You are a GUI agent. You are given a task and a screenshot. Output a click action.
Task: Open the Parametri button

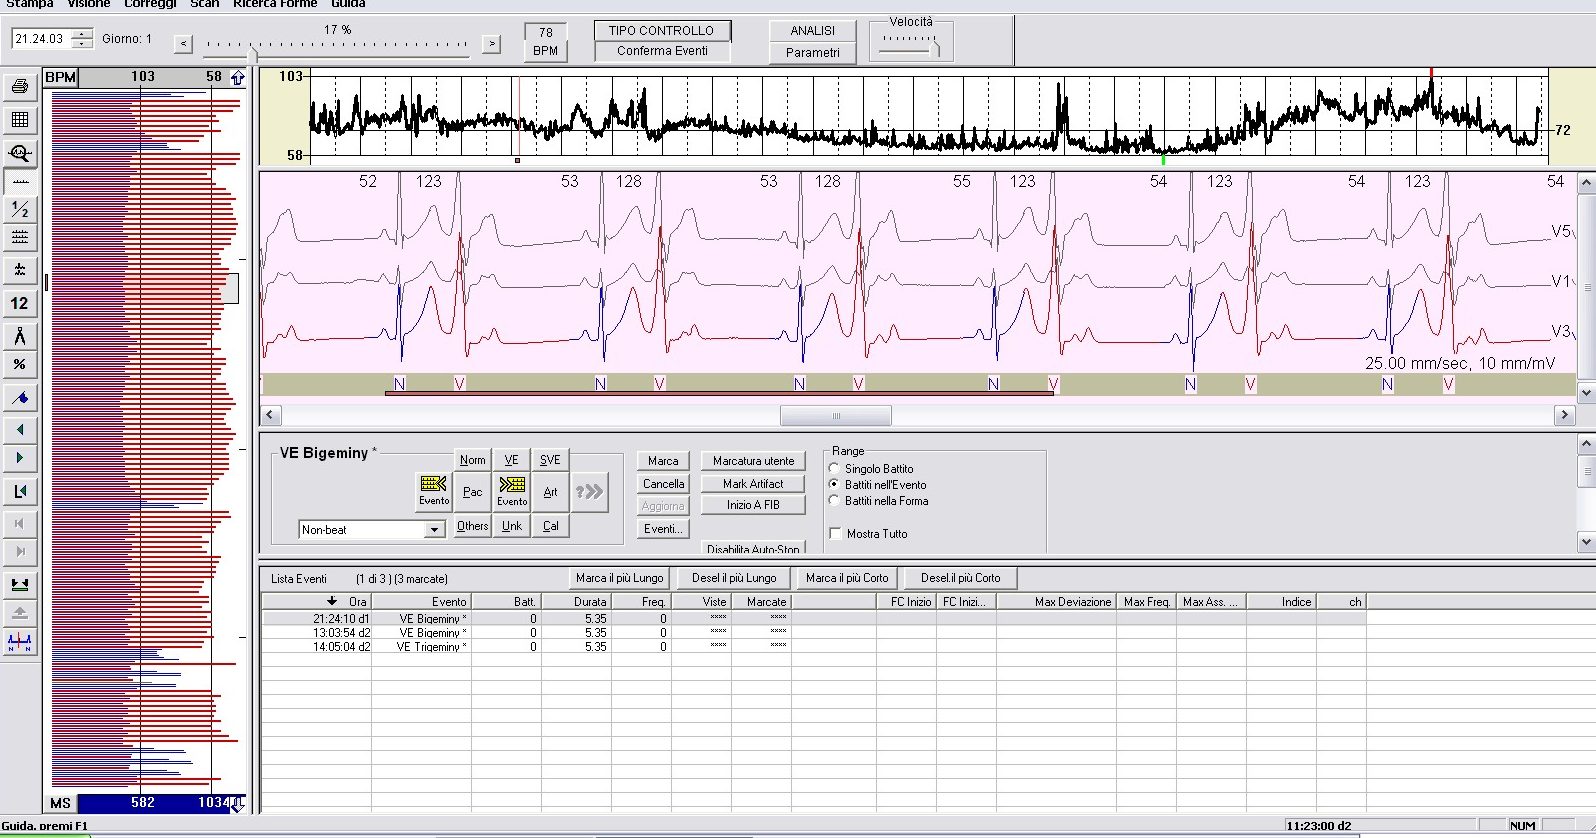click(812, 53)
